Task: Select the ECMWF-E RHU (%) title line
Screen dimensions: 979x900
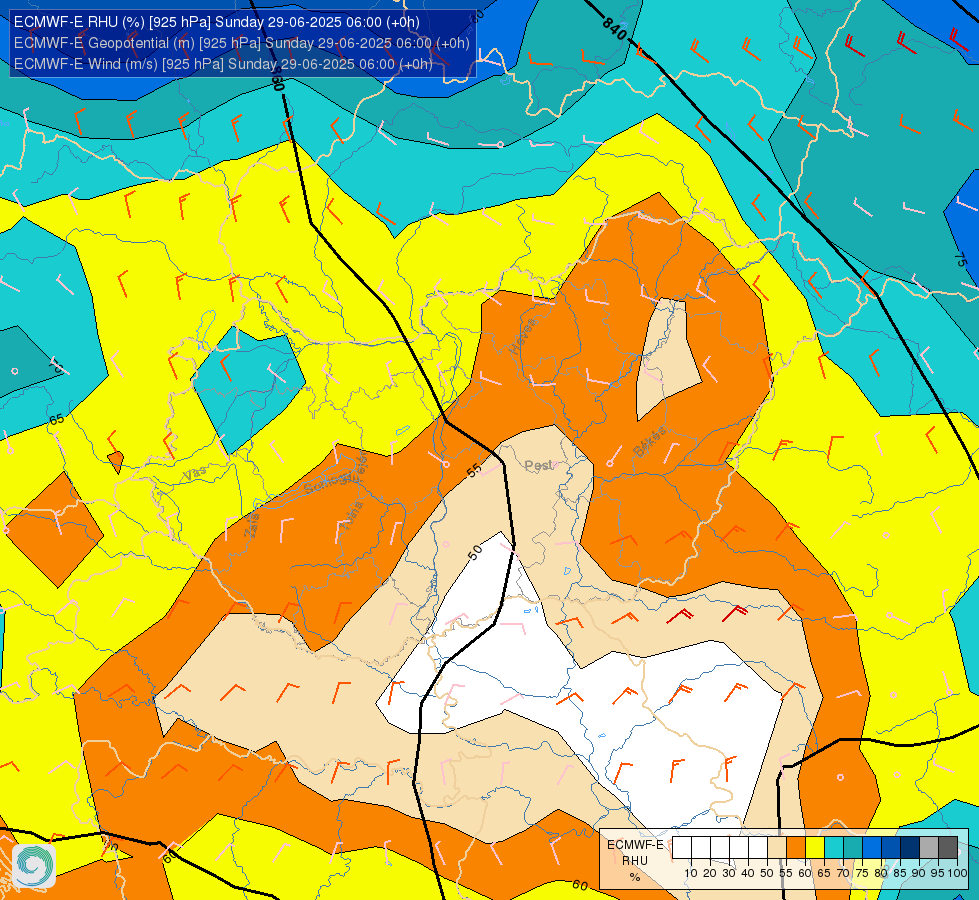Action: coord(217,22)
